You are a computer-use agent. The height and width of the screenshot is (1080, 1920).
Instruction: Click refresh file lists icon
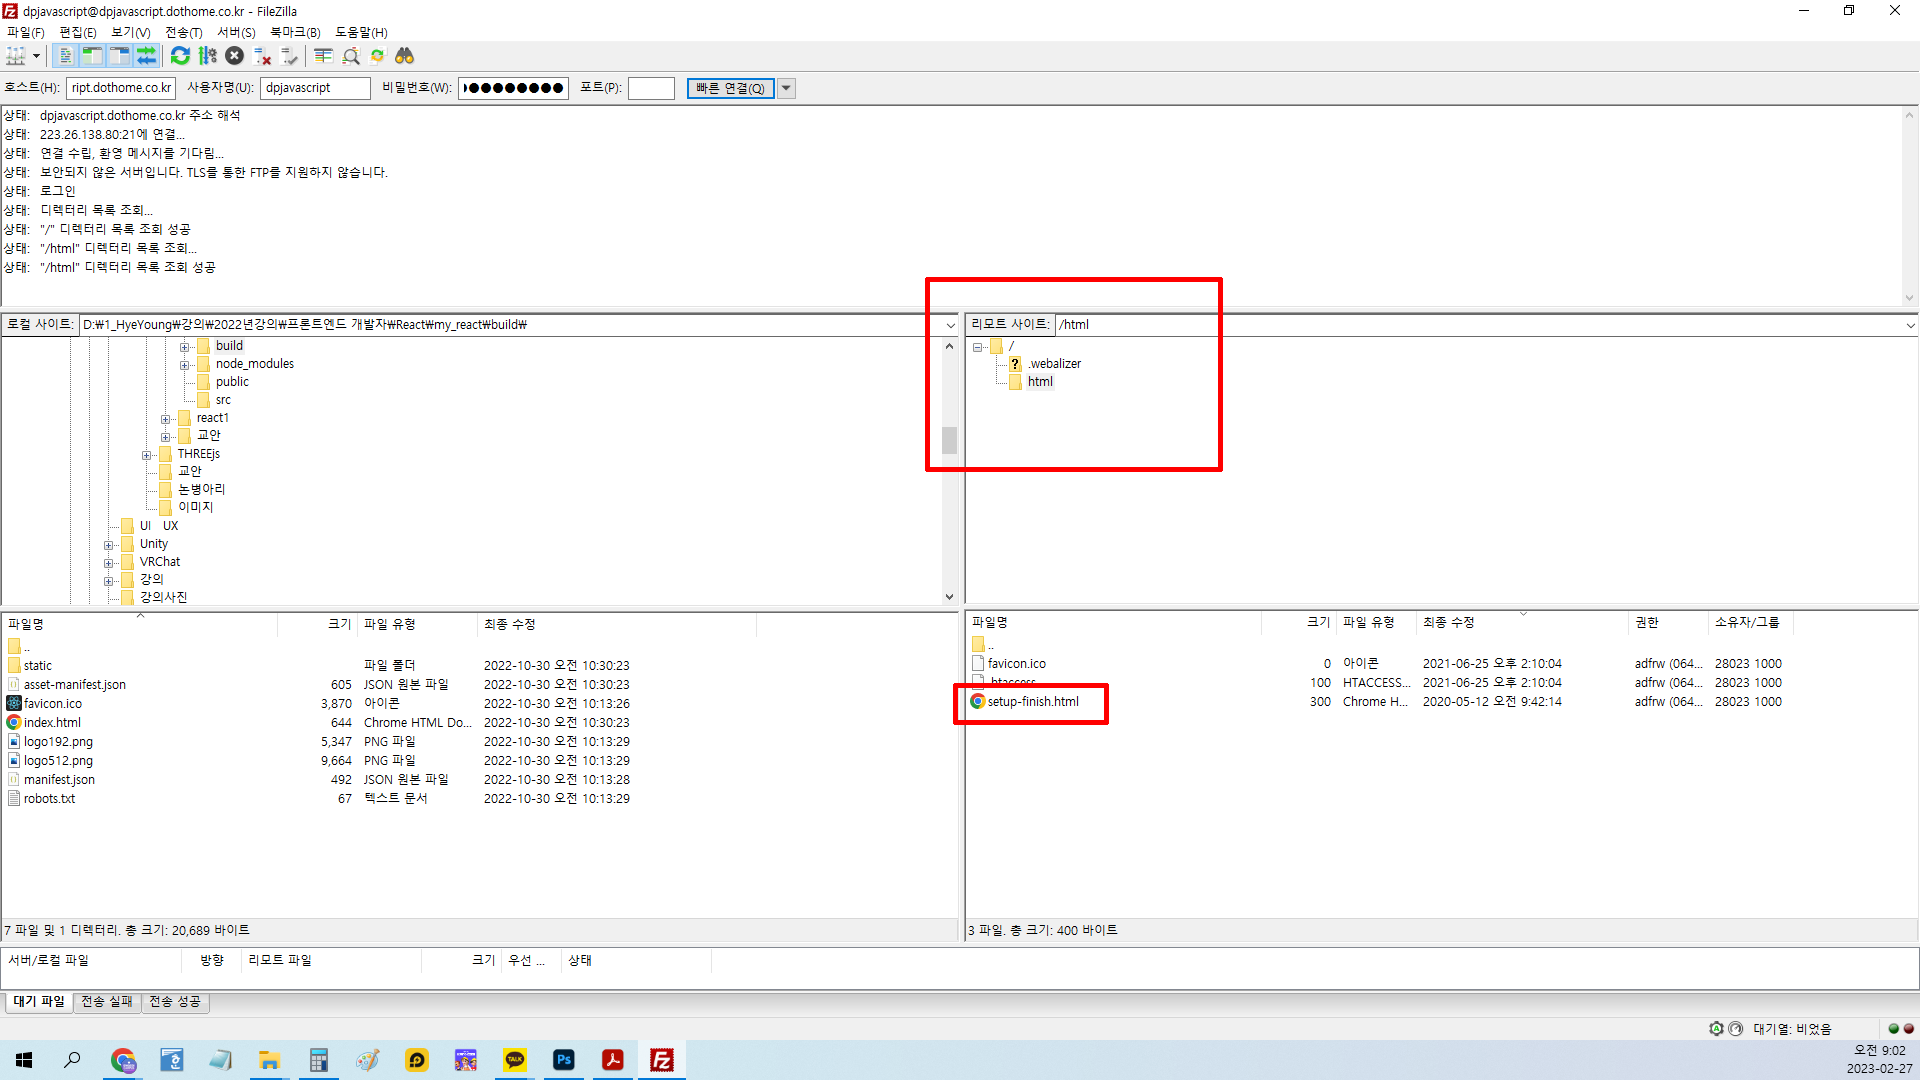[x=180, y=56]
